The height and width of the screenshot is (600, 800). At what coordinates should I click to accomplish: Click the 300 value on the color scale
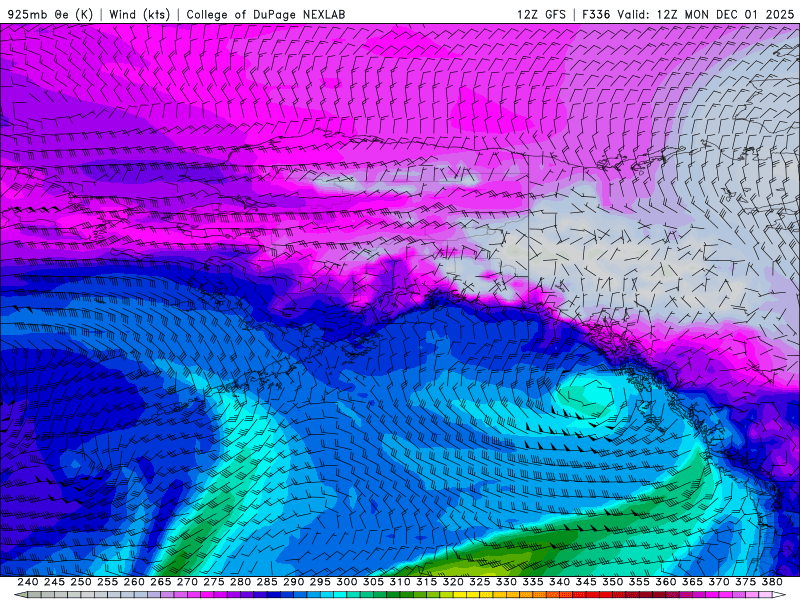(x=346, y=582)
